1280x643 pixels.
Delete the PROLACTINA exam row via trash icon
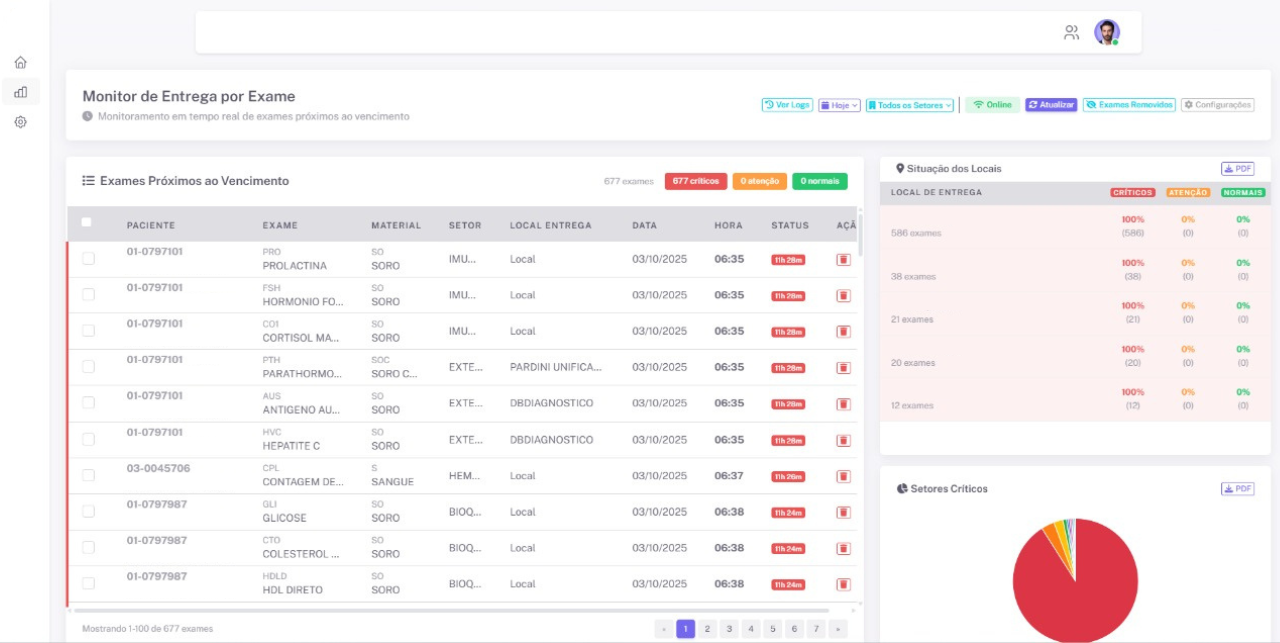pyautogui.click(x=843, y=260)
